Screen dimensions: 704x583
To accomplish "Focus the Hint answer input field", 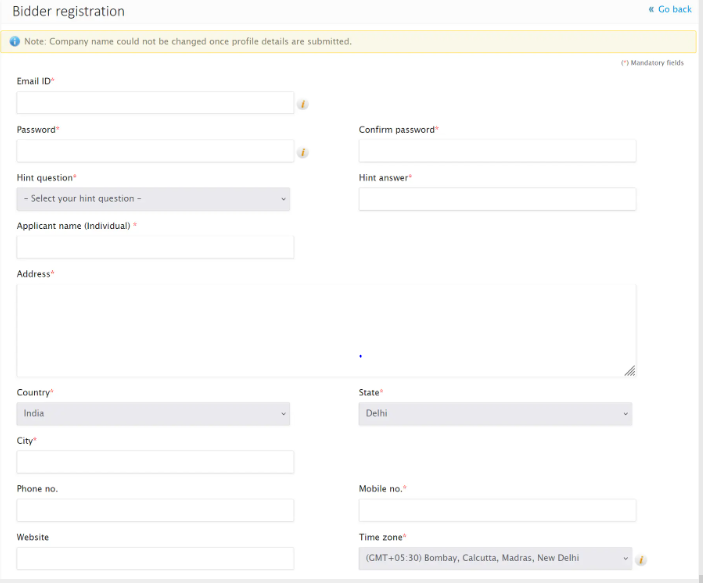I will [x=497, y=199].
